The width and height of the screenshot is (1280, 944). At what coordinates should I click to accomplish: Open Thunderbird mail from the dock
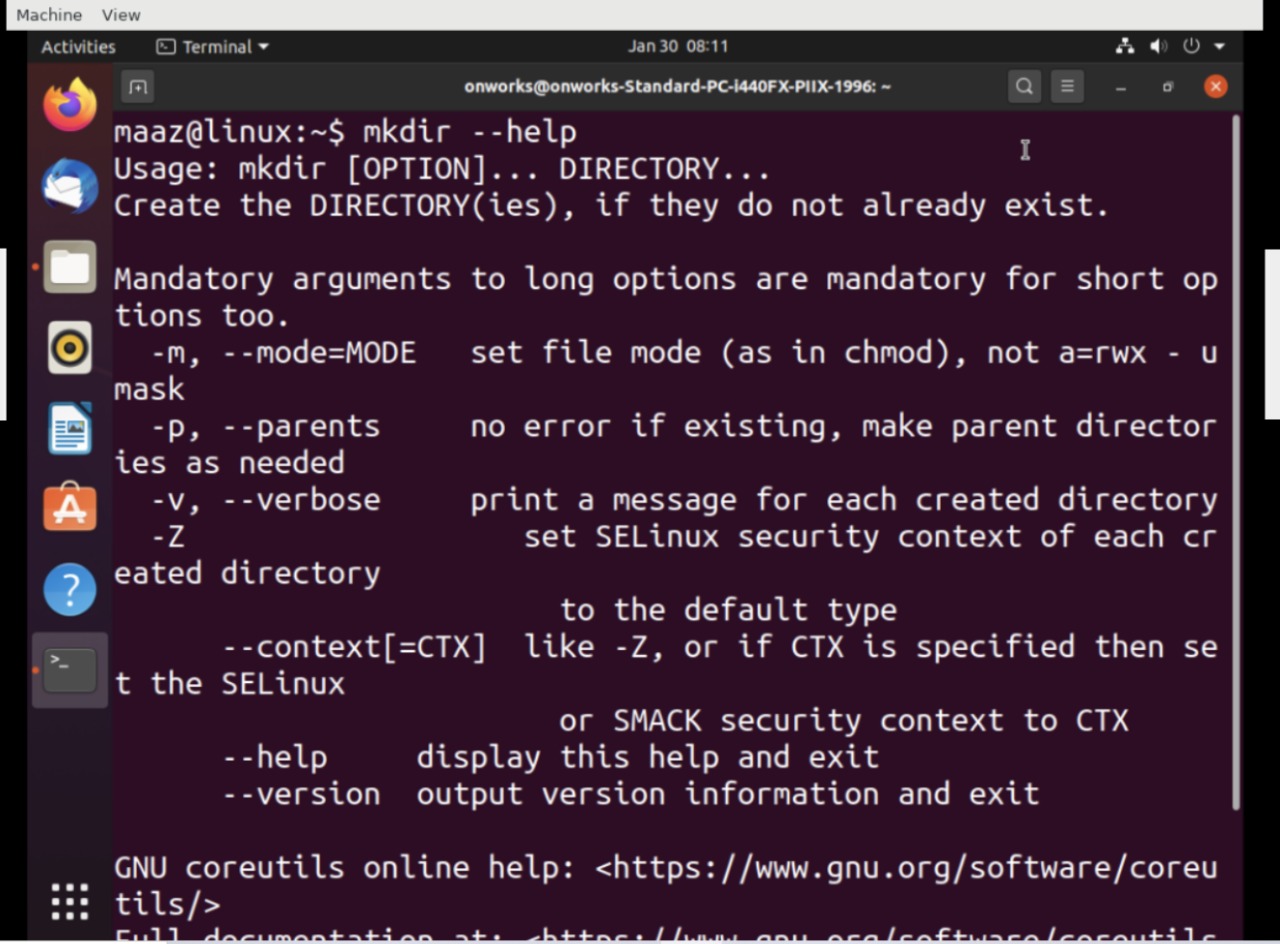pos(70,186)
